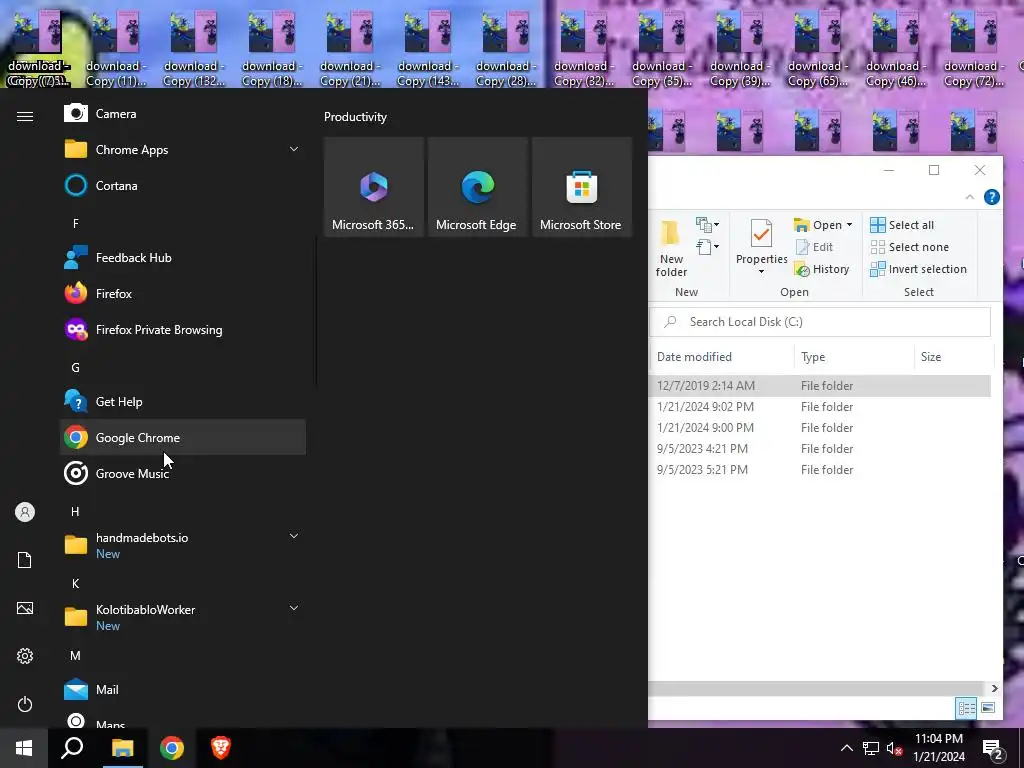Open the user account icon in Start
1024x768 pixels.
(25, 512)
